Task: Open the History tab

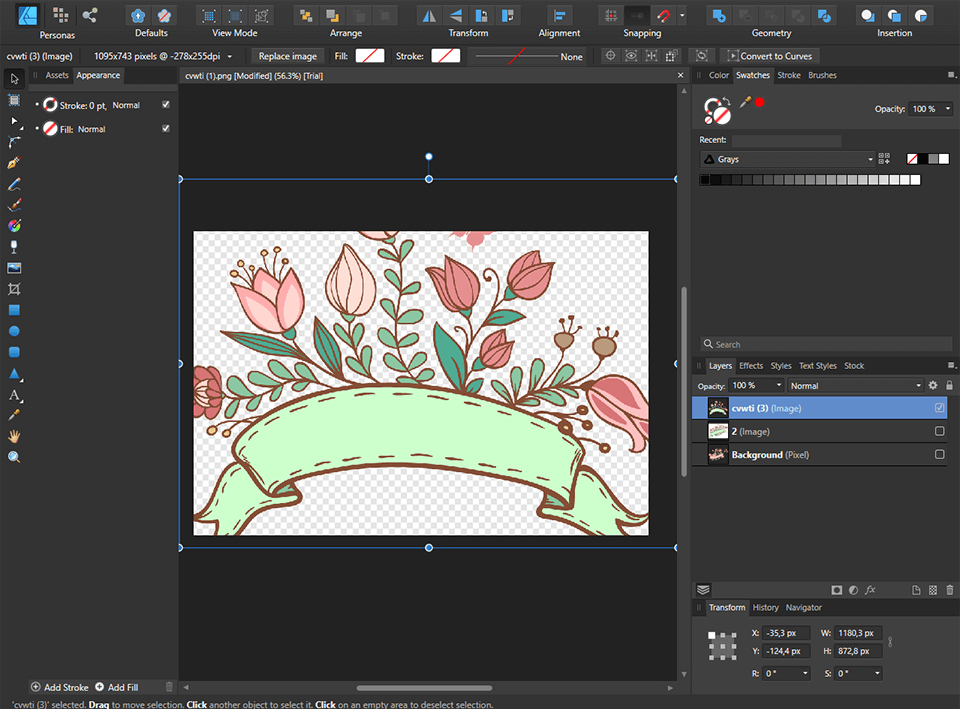Action: click(766, 607)
